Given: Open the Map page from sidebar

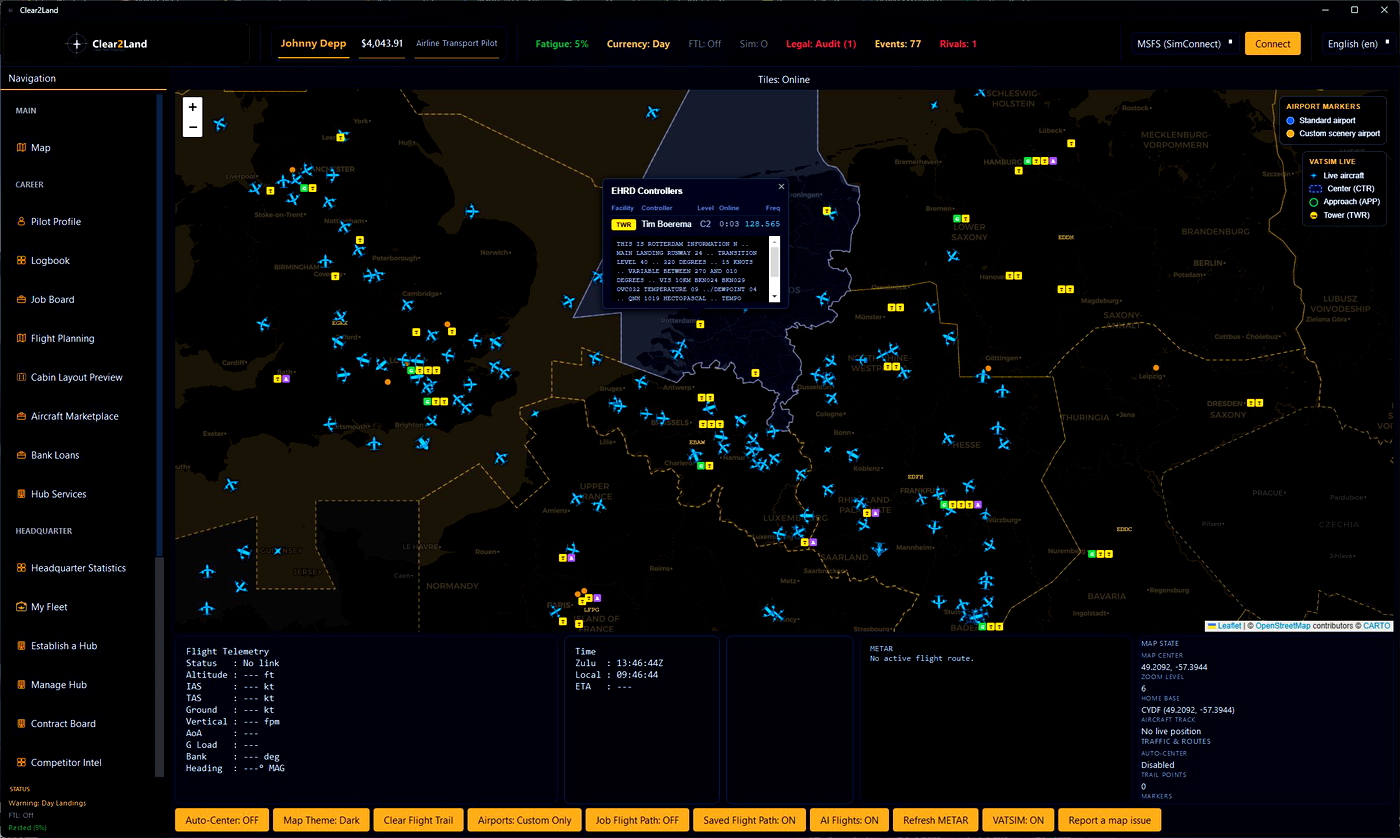Looking at the screenshot, I should (34, 148).
